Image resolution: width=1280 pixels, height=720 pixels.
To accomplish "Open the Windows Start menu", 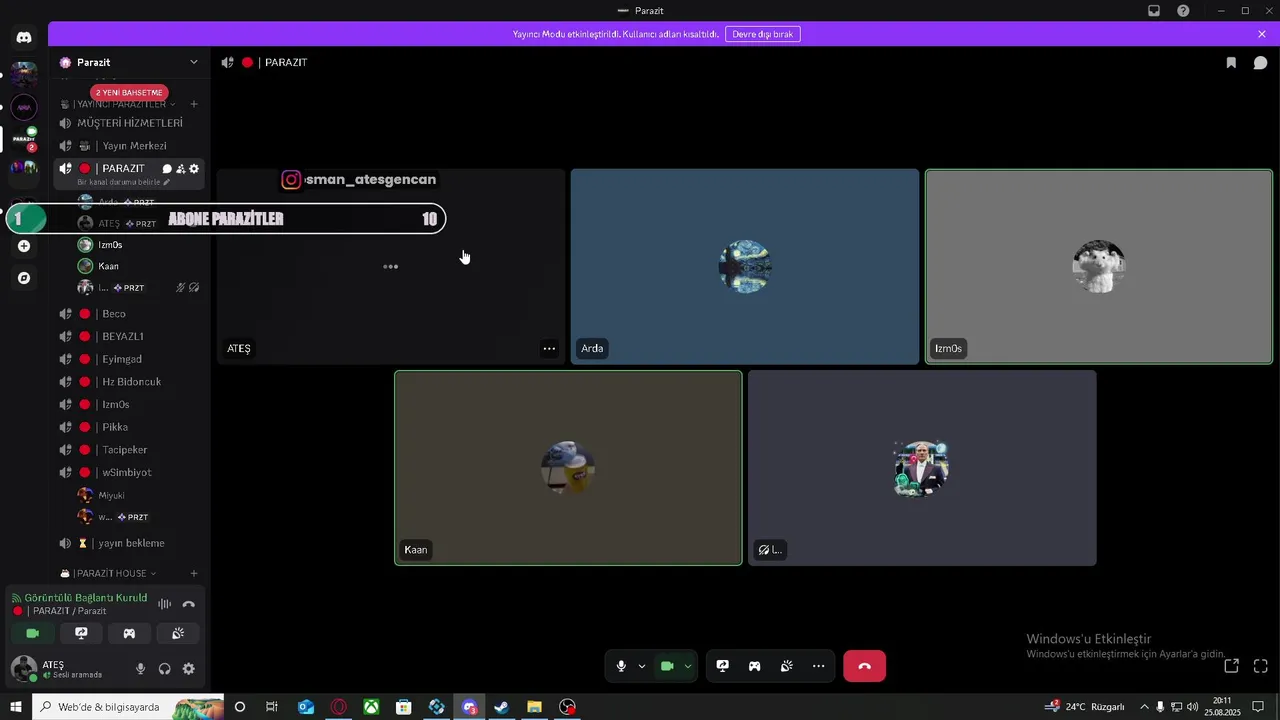I will pyautogui.click(x=15, y=707).
